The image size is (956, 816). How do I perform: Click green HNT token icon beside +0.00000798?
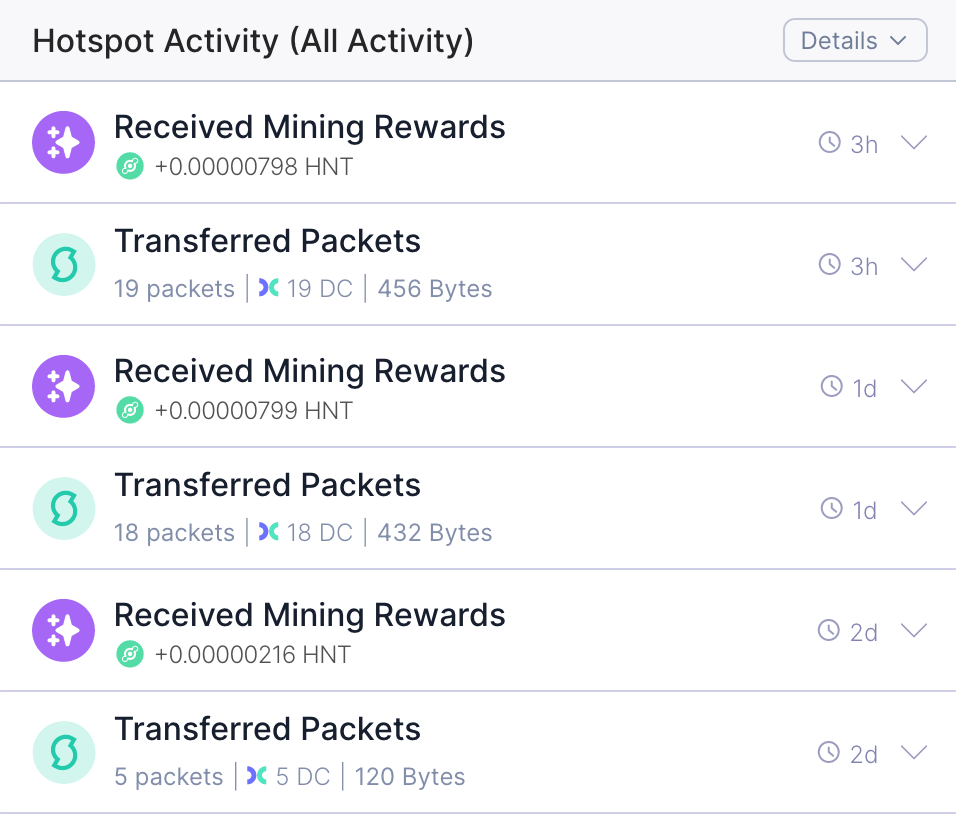[130, 167]
